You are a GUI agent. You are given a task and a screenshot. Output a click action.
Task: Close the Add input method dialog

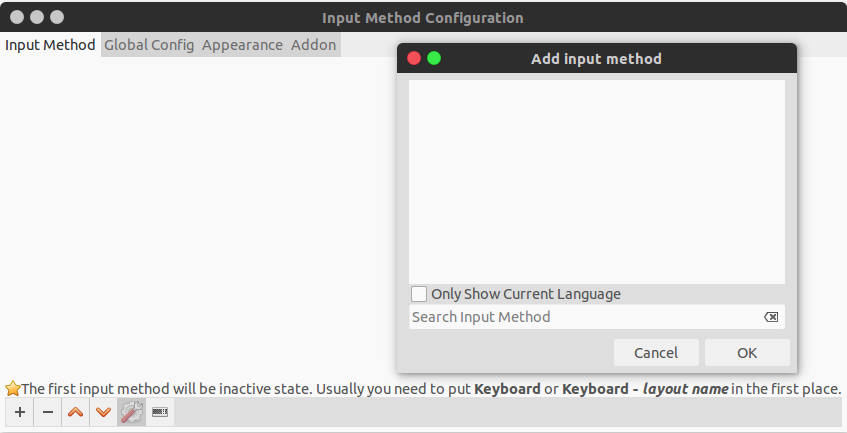(x=414, y=58)
